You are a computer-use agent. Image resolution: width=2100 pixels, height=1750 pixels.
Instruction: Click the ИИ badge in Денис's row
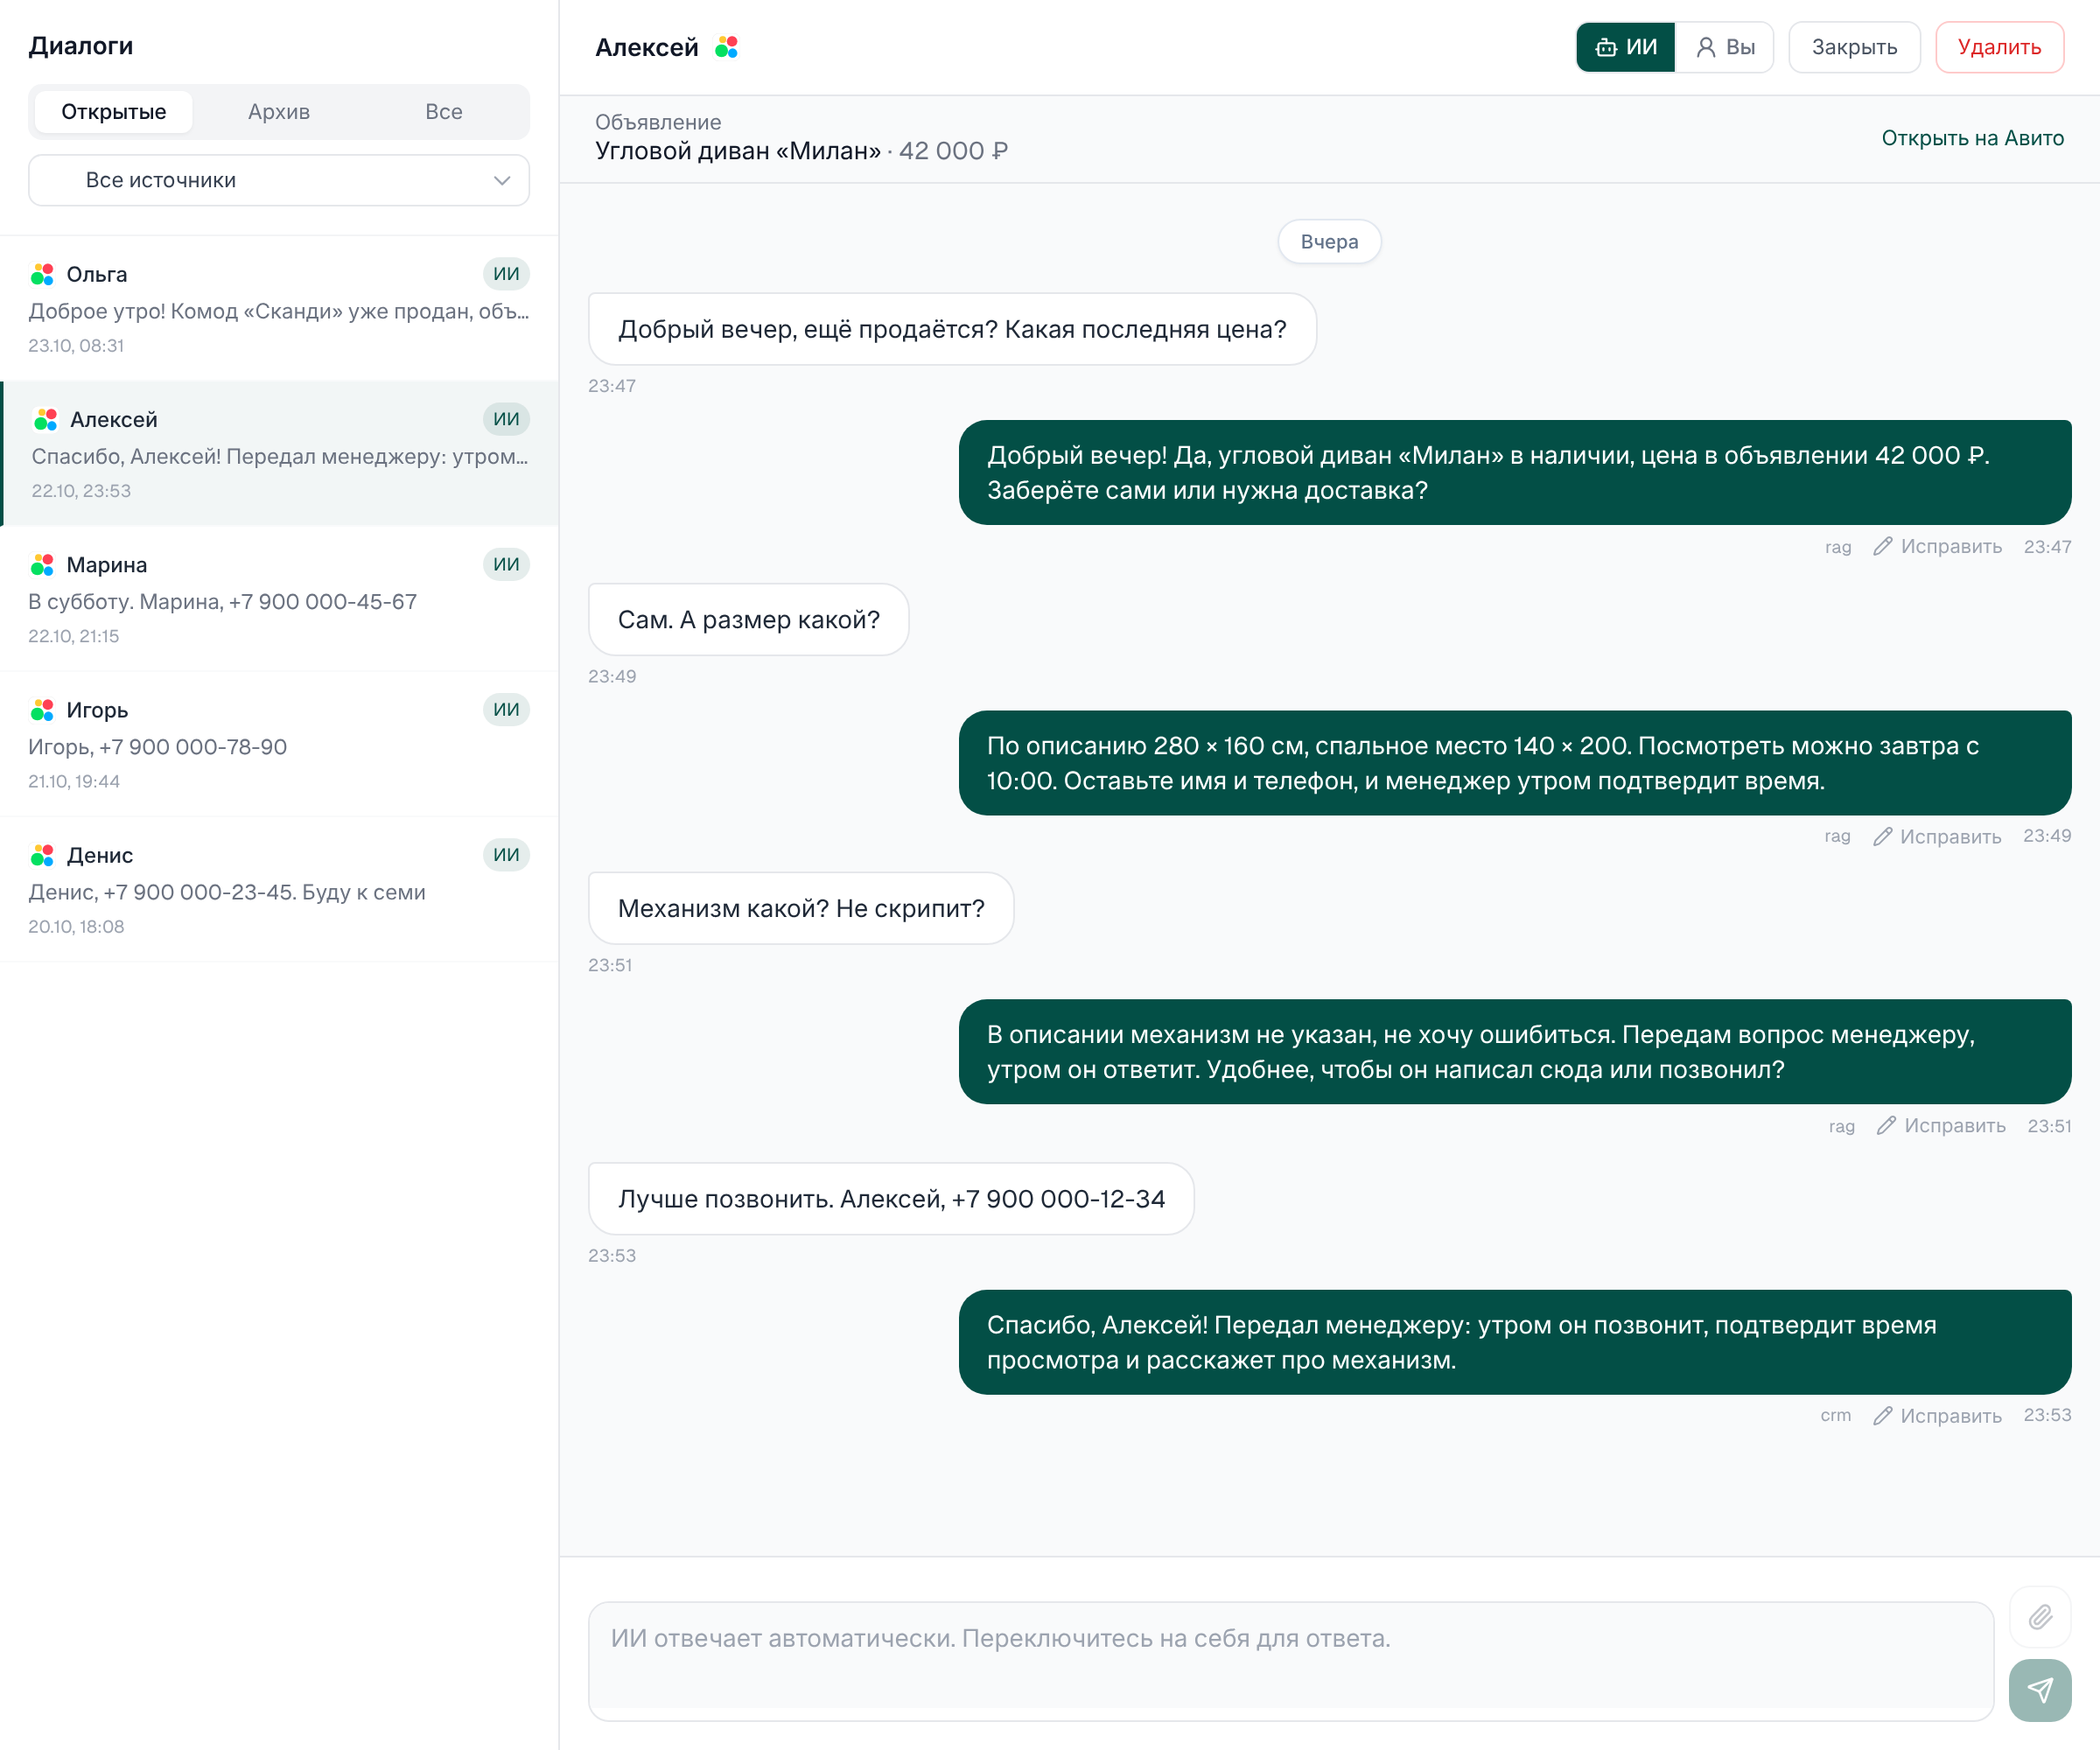coord(506,855)
